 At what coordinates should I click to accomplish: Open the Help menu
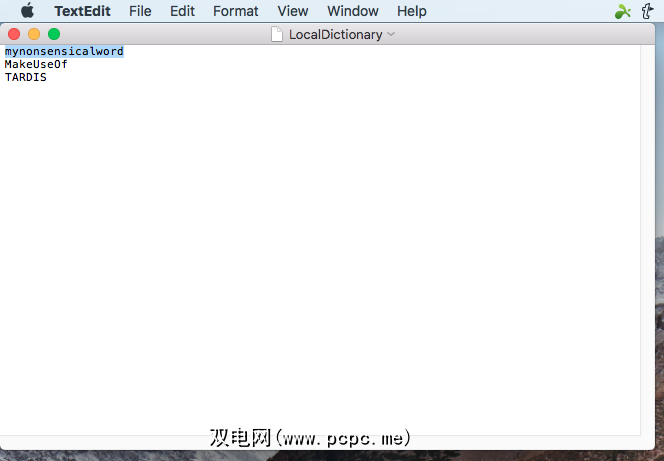pos(412,11)
